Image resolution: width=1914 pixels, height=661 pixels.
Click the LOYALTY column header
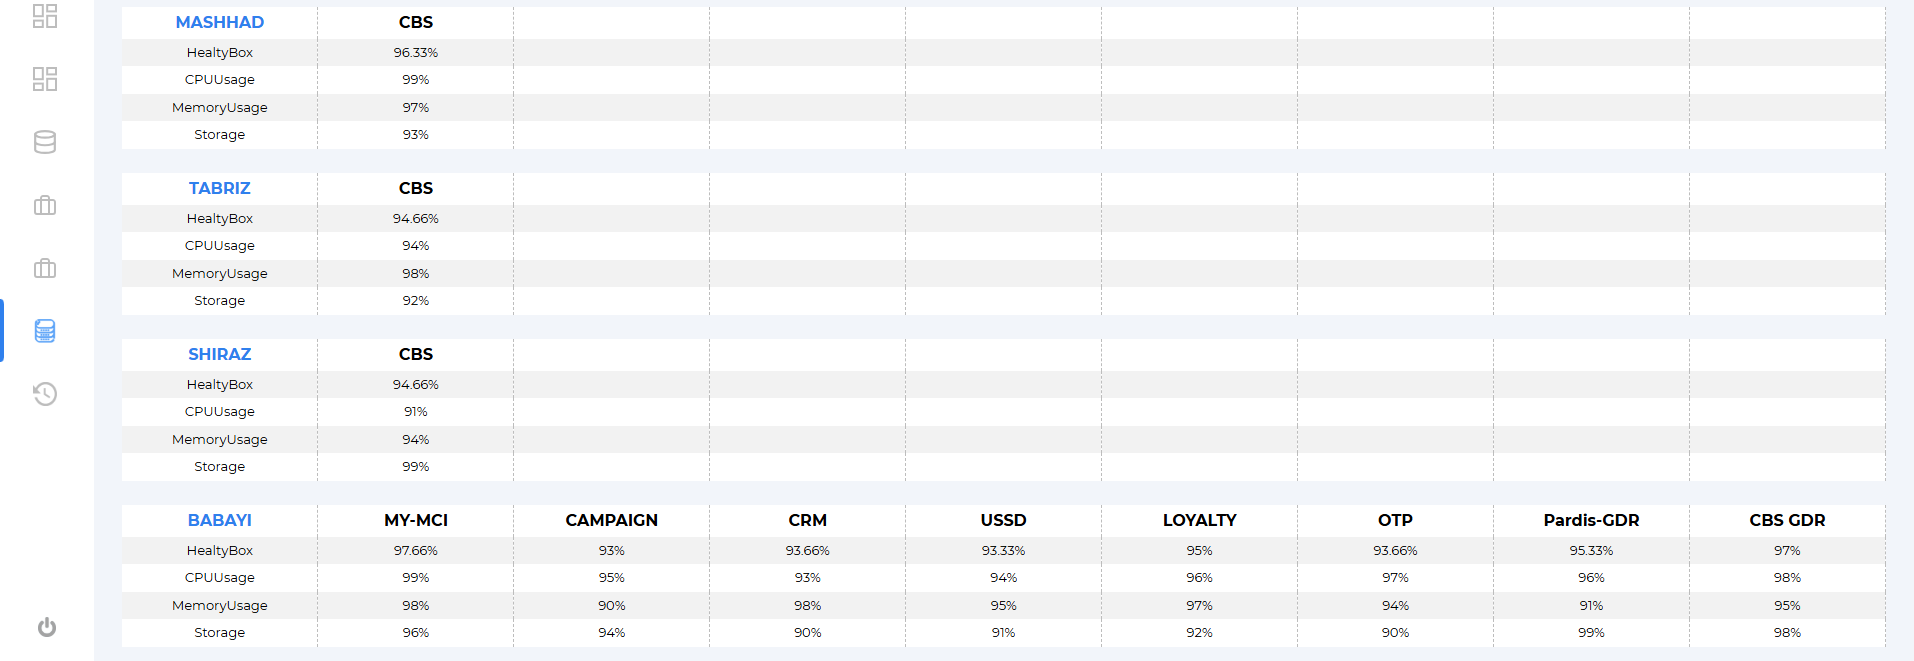[1200, 520]
